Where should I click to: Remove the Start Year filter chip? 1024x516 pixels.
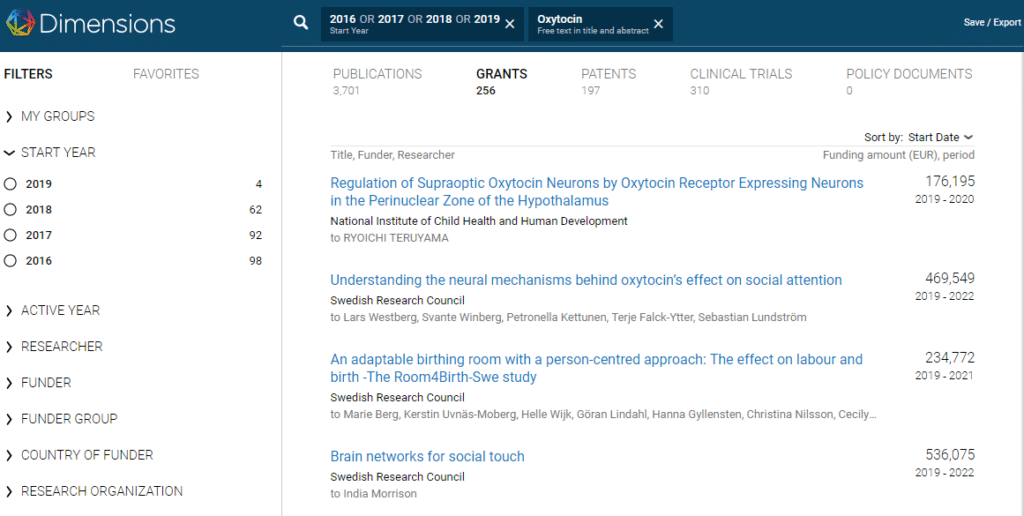pyautogui.click(x=510, y=24)
